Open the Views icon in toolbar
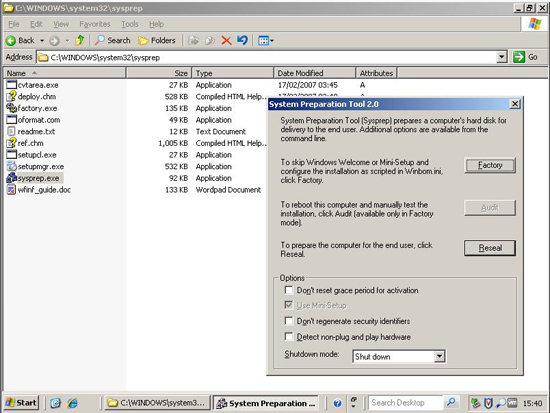Screen dimensions: 550x413 pos(263,41)
